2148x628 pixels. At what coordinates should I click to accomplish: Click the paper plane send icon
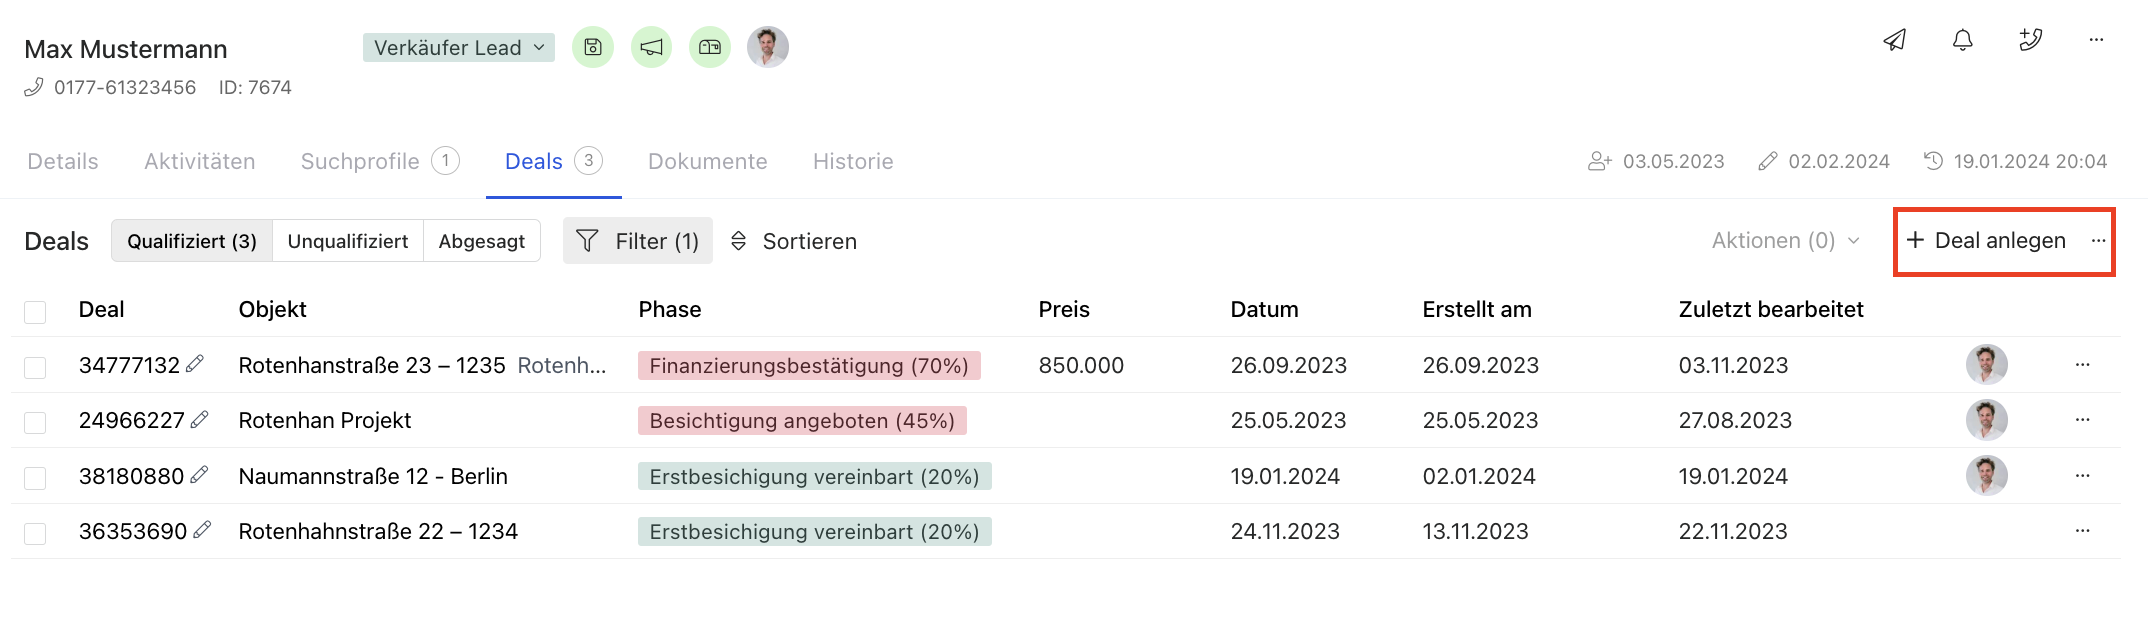point(1894,40)
